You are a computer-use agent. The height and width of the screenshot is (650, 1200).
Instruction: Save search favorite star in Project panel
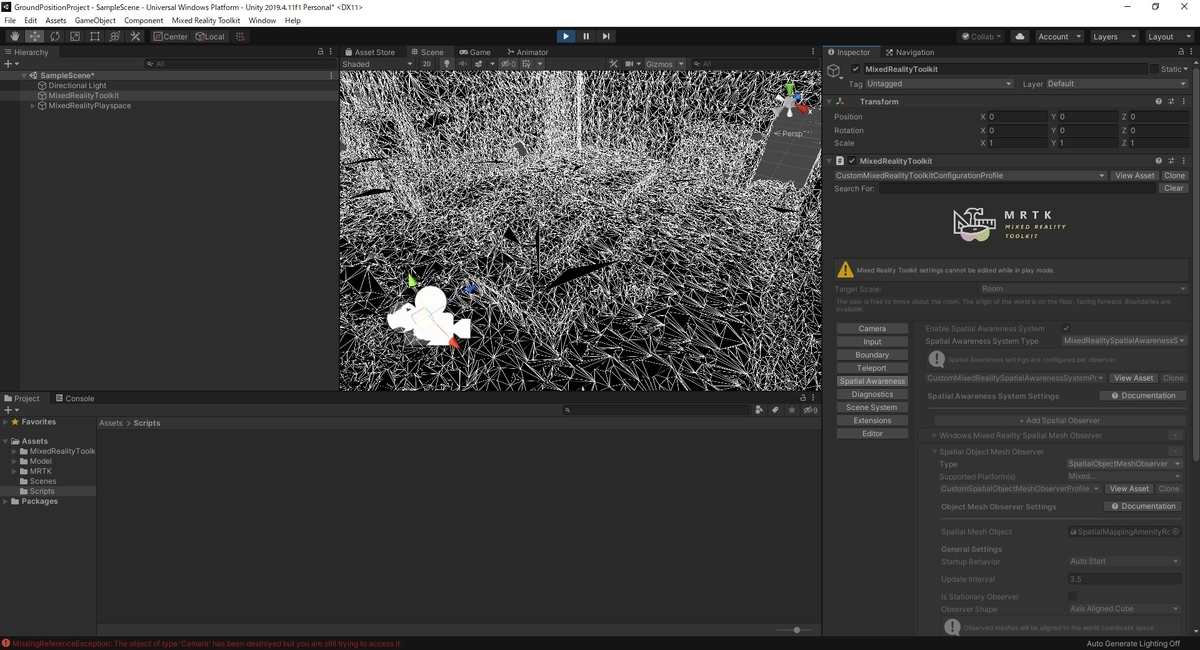tap(792, 410)
